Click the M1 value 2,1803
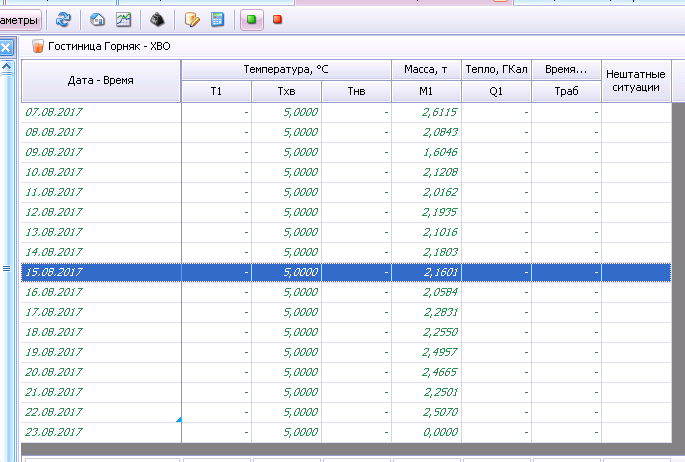685x462 pixels. click(x=440, y=253)
